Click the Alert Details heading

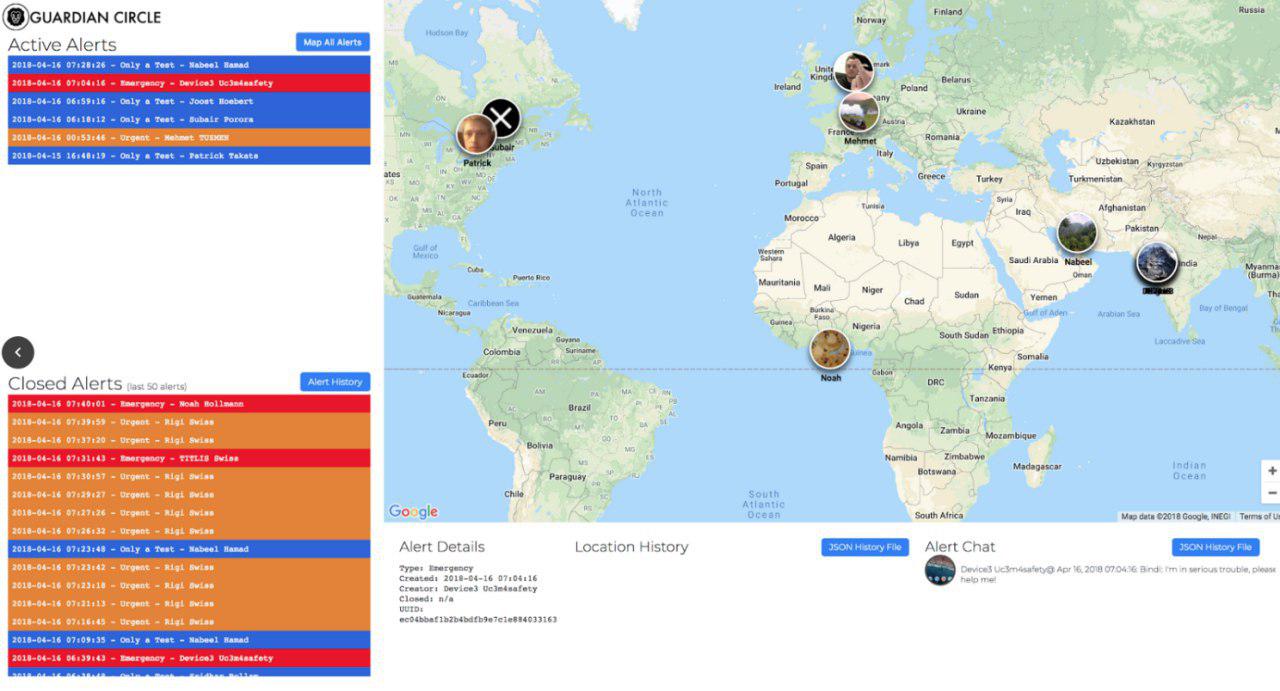[442, 547]
